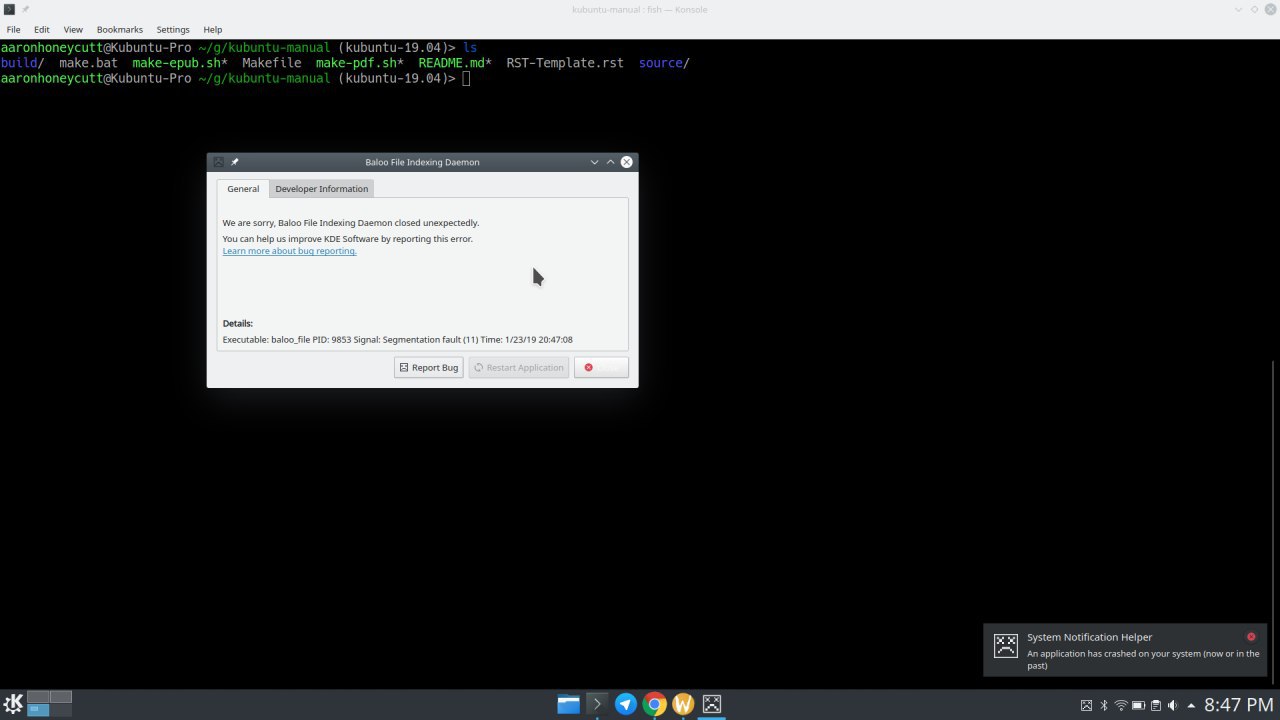Screen dimensions: 1280x720
Task: Click the sad-face icon in crash notification
Action: [1006, 645]
